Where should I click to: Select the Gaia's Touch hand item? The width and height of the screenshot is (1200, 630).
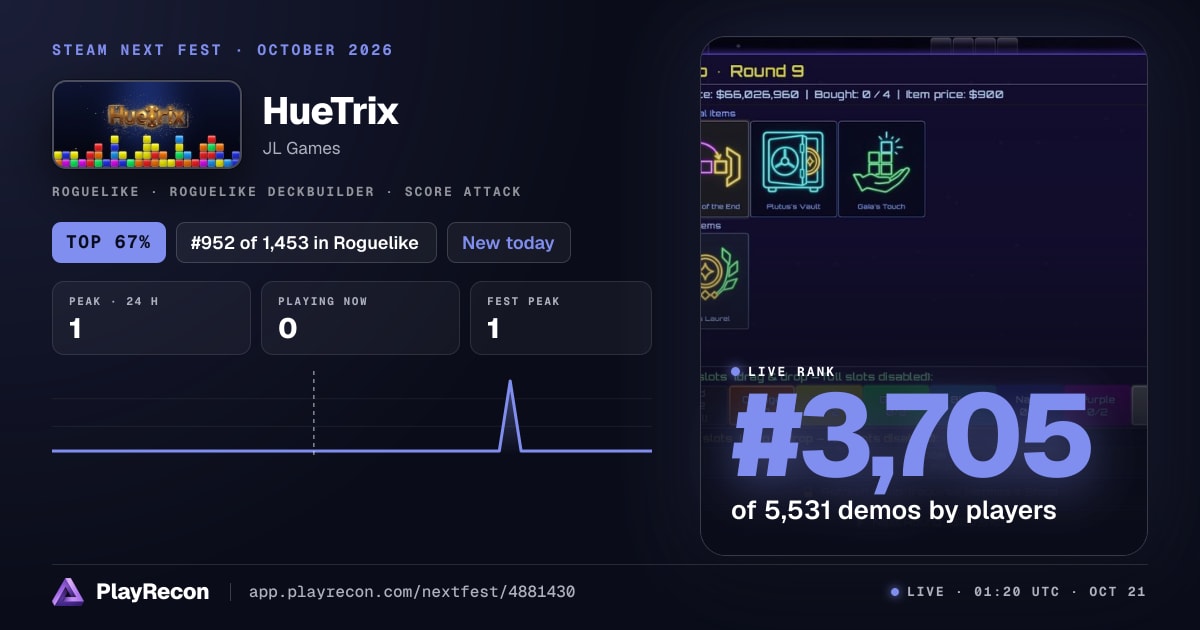[881, 169]
